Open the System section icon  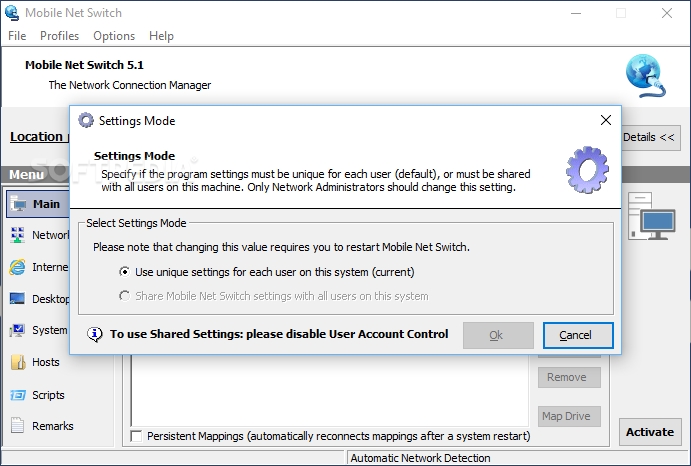coord(17,330)
